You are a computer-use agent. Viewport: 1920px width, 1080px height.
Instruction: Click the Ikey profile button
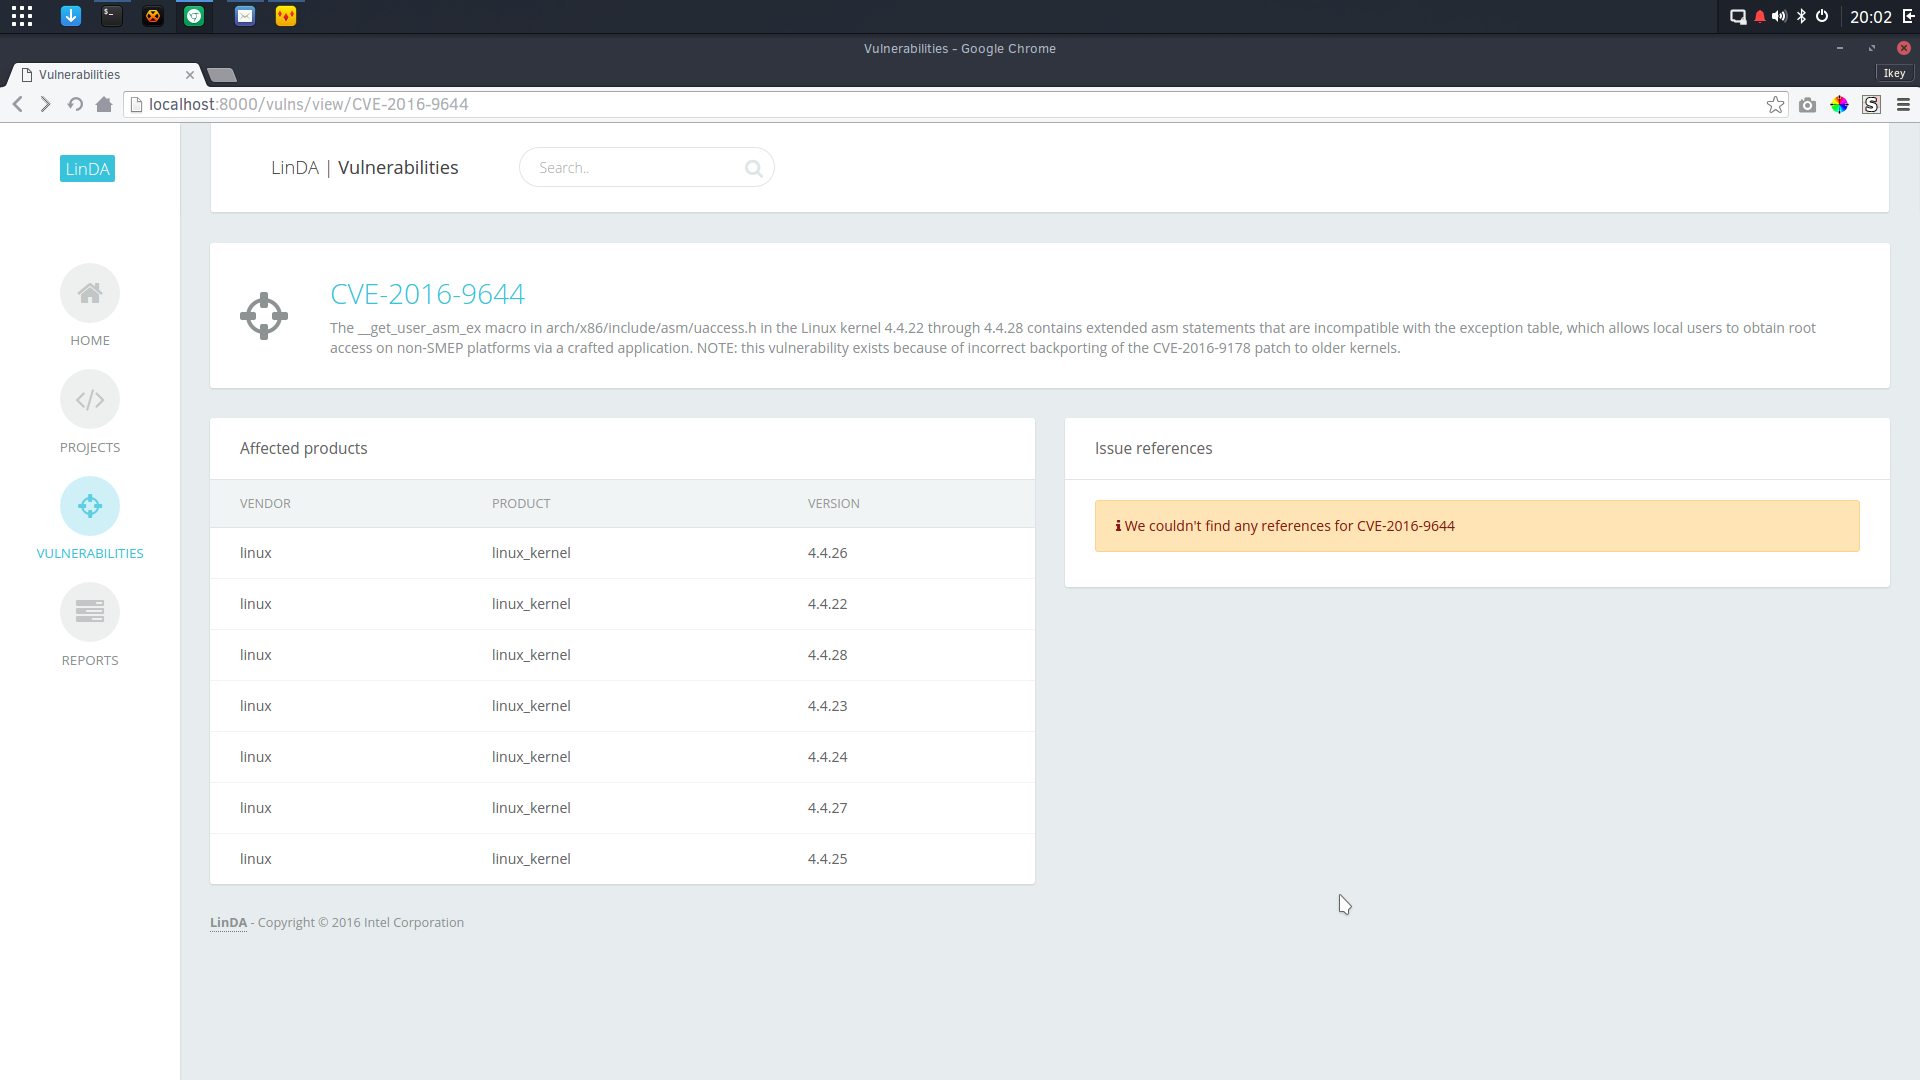click(1894, 73)
